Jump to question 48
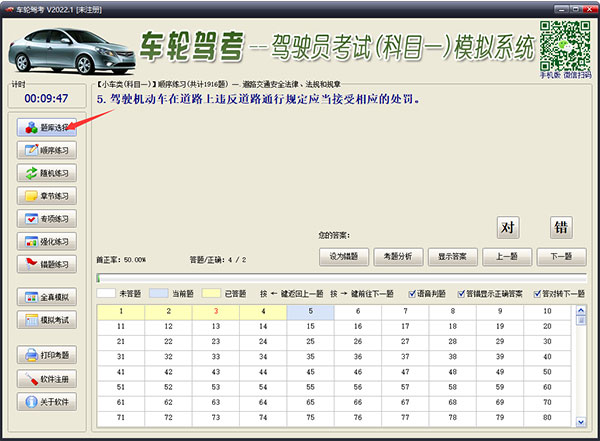This screenshot has height=441, width=600. [453, 372]
